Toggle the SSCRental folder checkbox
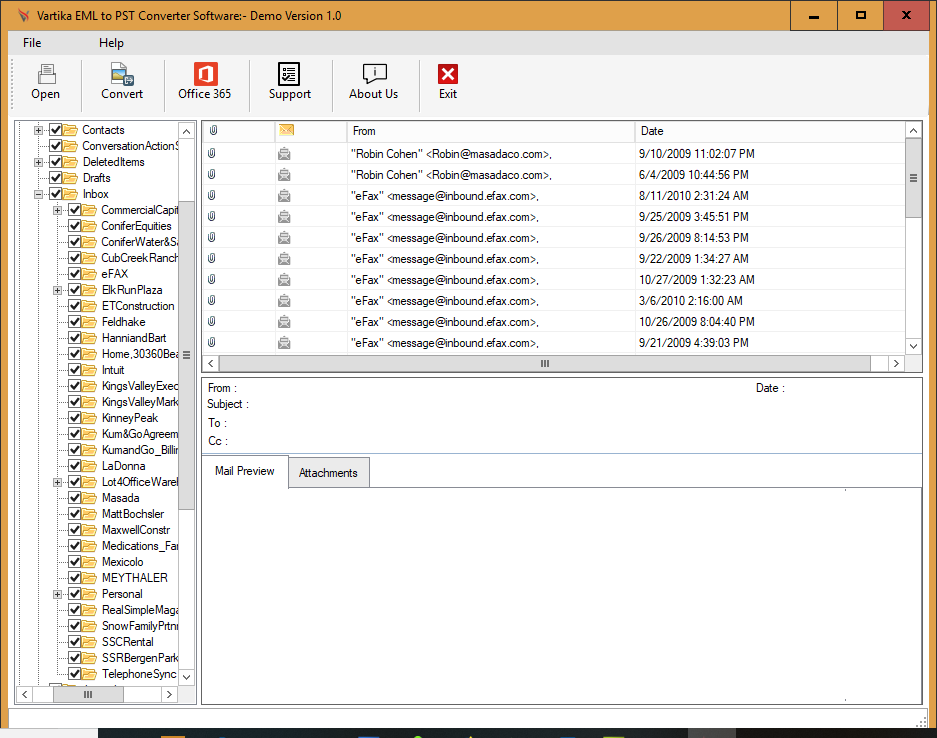The image size is (937, 738). [75, 642]
